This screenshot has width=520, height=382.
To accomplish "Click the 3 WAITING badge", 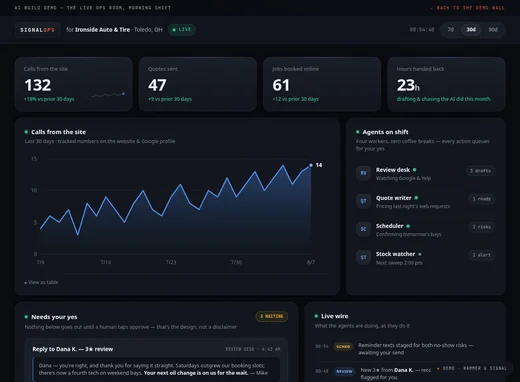I will [272, 316].
